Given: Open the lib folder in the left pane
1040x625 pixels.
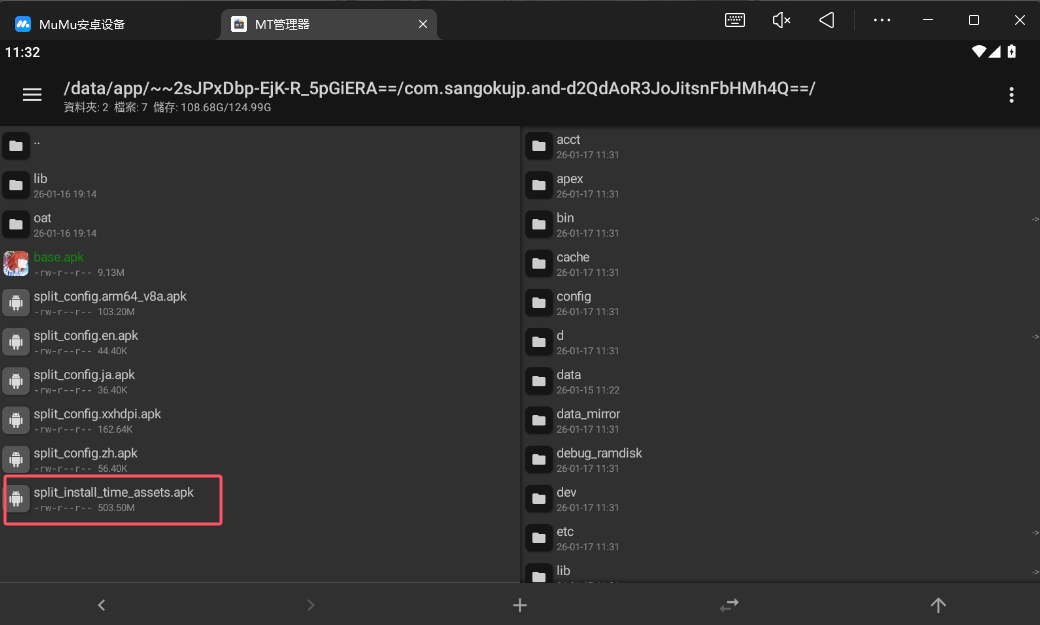Looking at the screenshot, I should [x=110, y=185].
